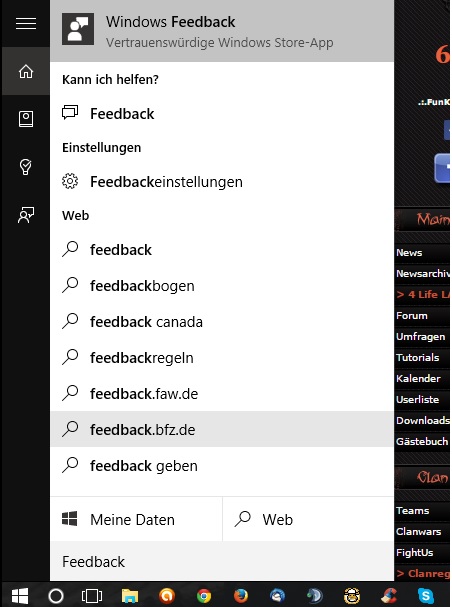Open Feedbackeinstellungen settings result
Viewport: 452px width, 607px height.
[222, 182]
